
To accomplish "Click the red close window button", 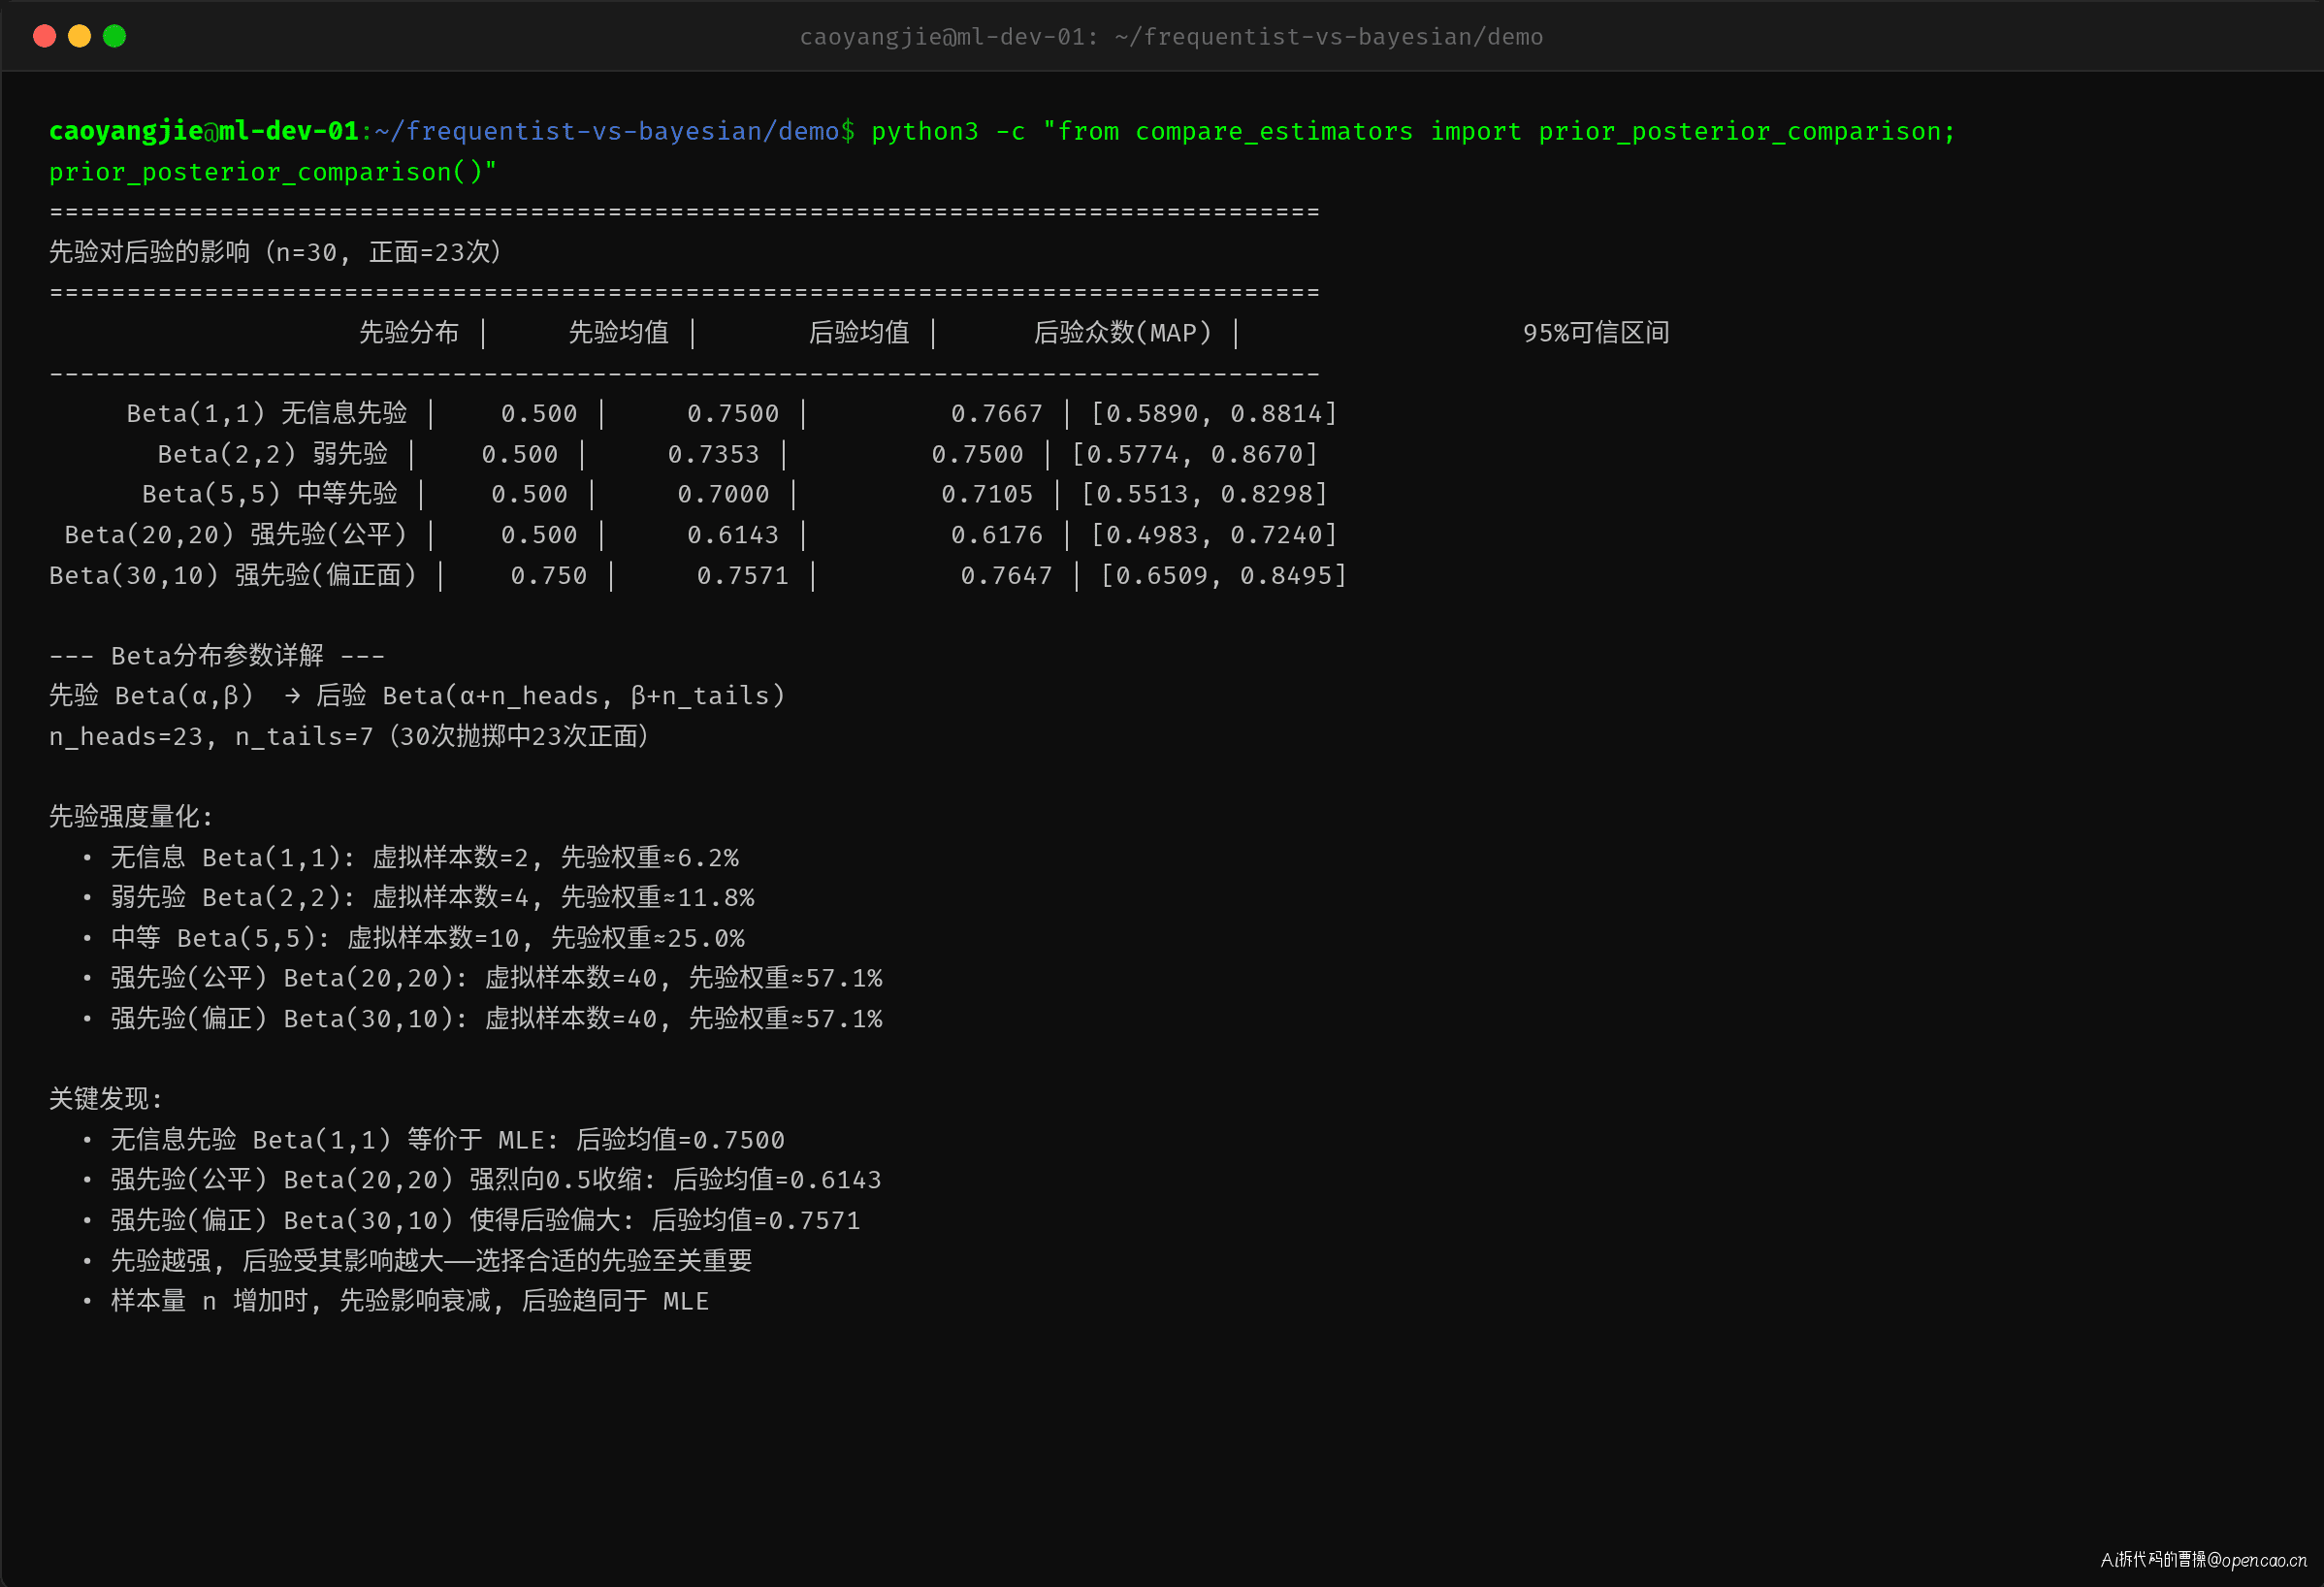I will click(44, 36).
